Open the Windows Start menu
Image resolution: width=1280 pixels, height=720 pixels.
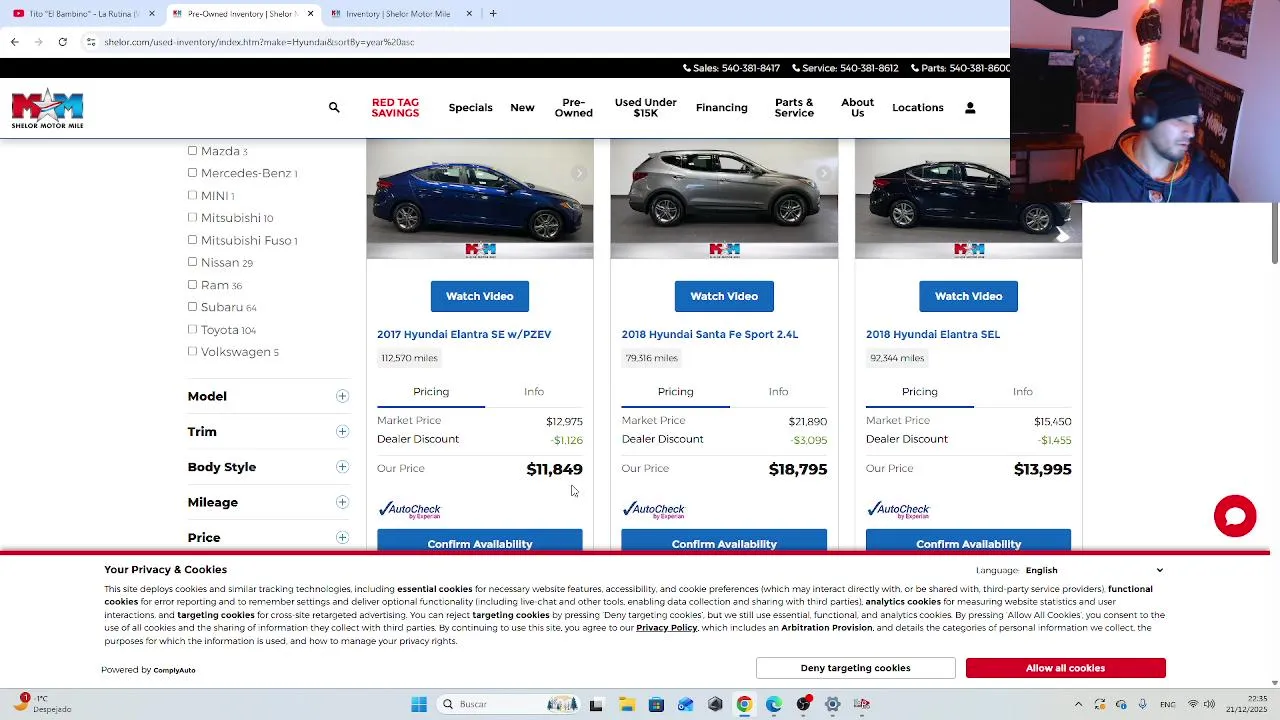(x=419, y=704)
